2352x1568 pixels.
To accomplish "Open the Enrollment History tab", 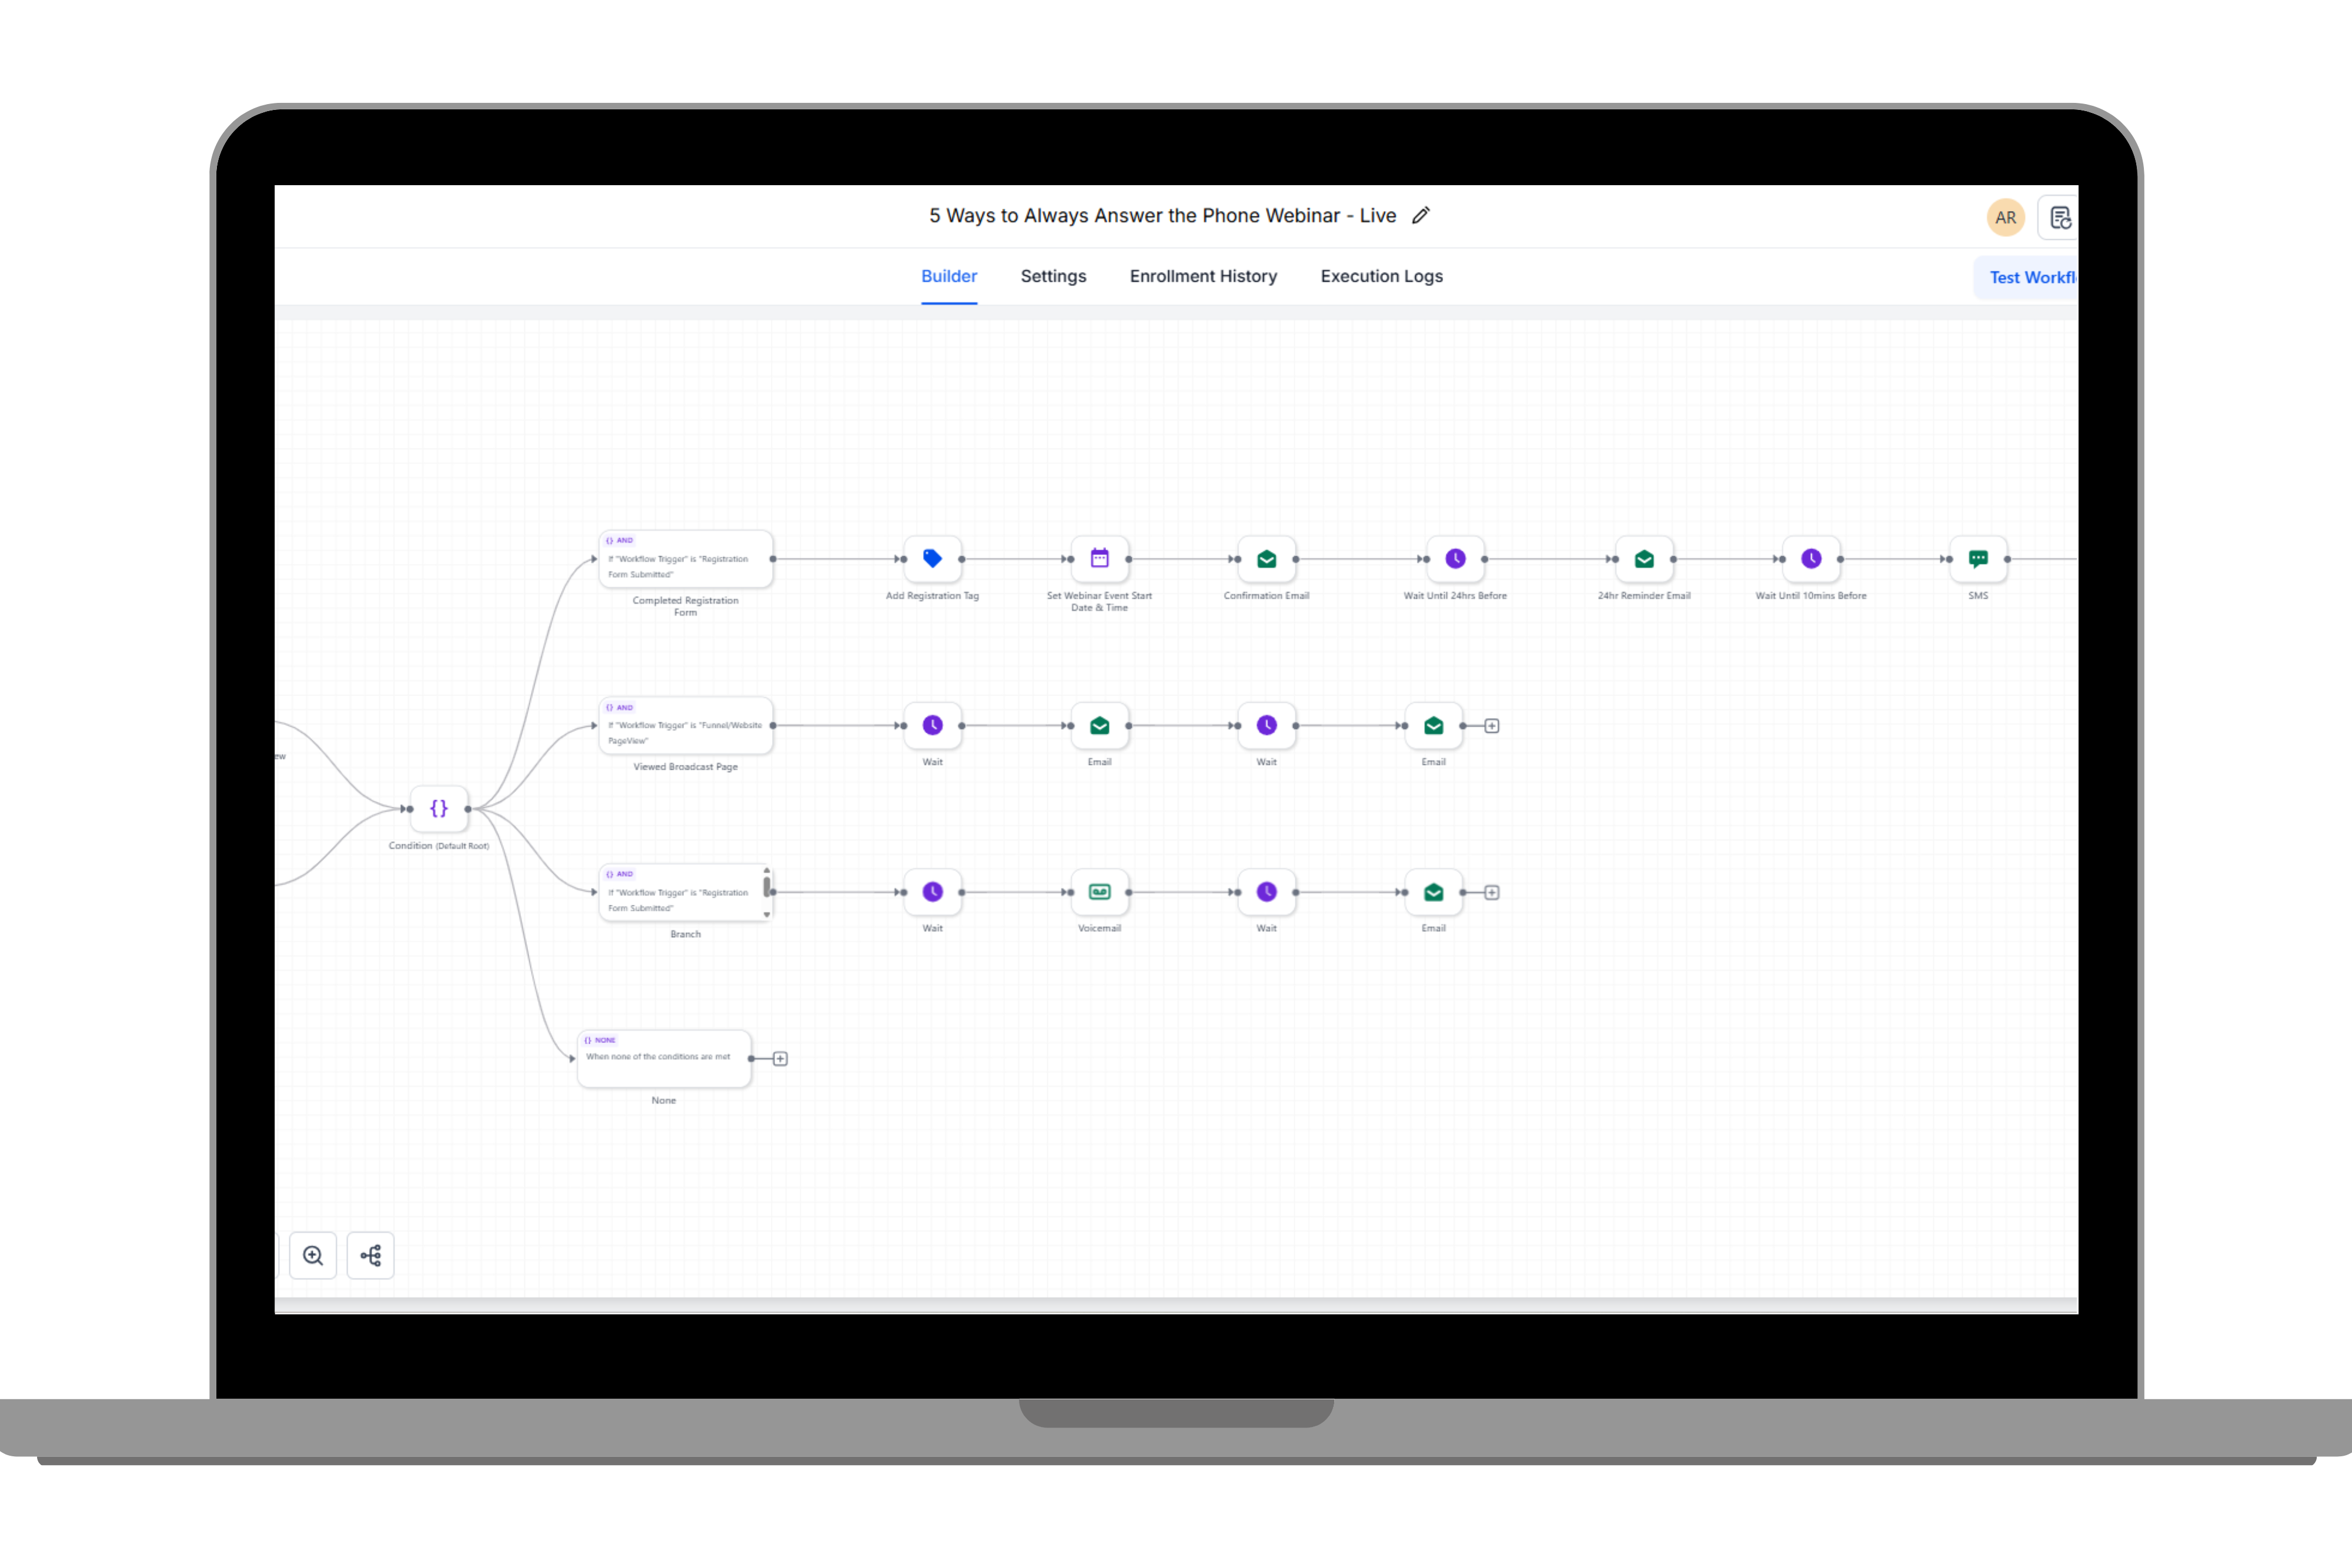I will point(1203,276).
